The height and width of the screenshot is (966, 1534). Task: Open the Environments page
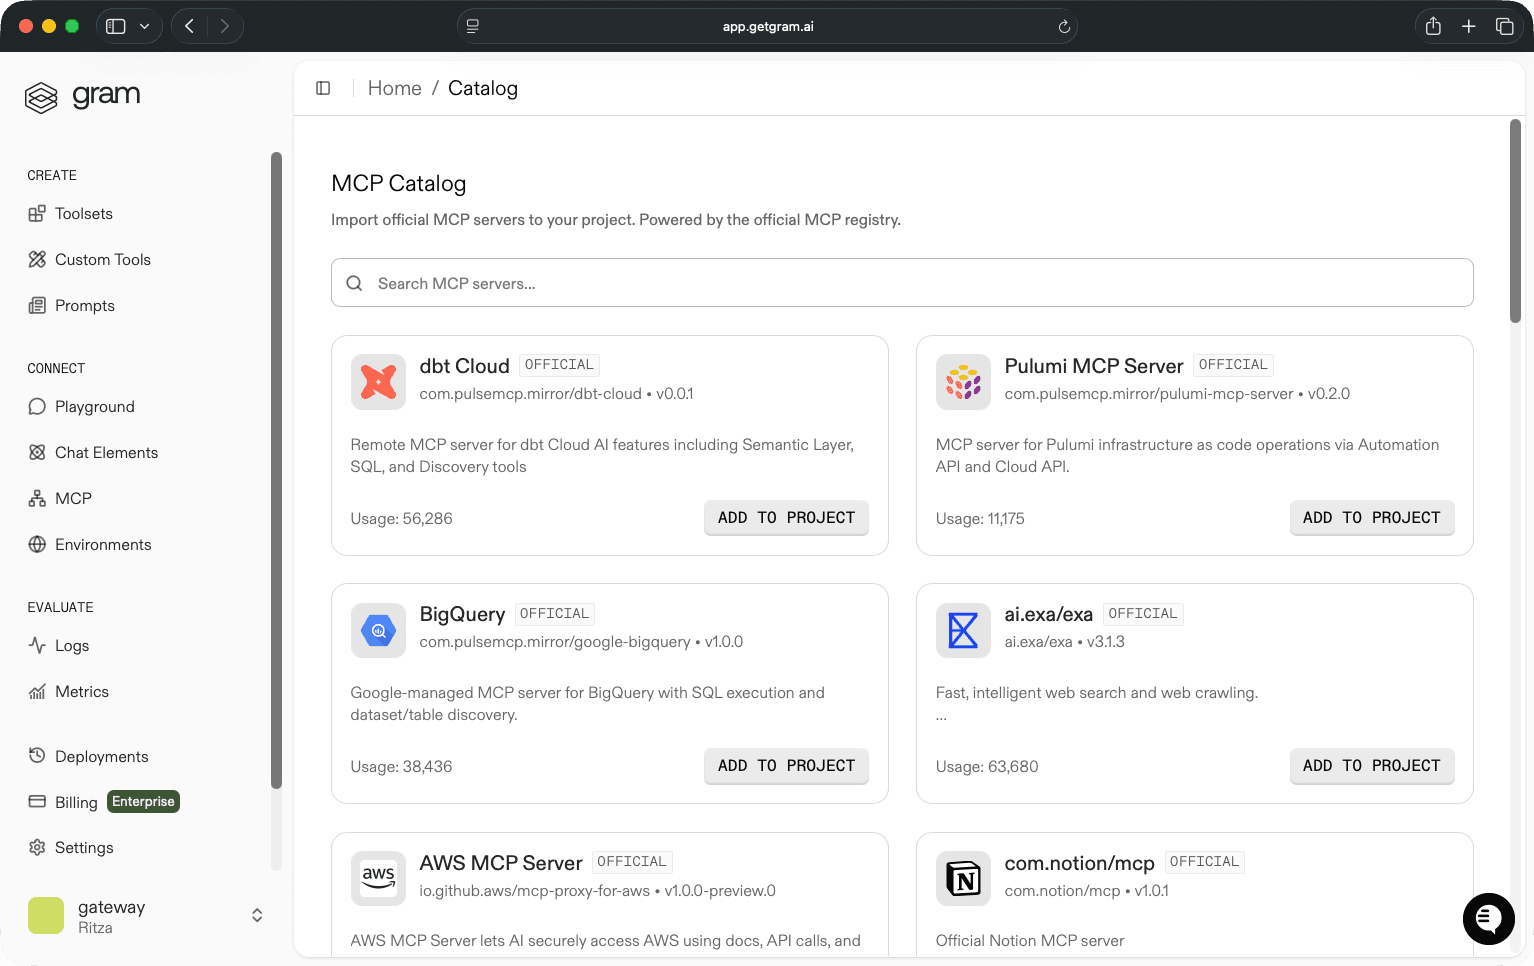click(104, 544)
